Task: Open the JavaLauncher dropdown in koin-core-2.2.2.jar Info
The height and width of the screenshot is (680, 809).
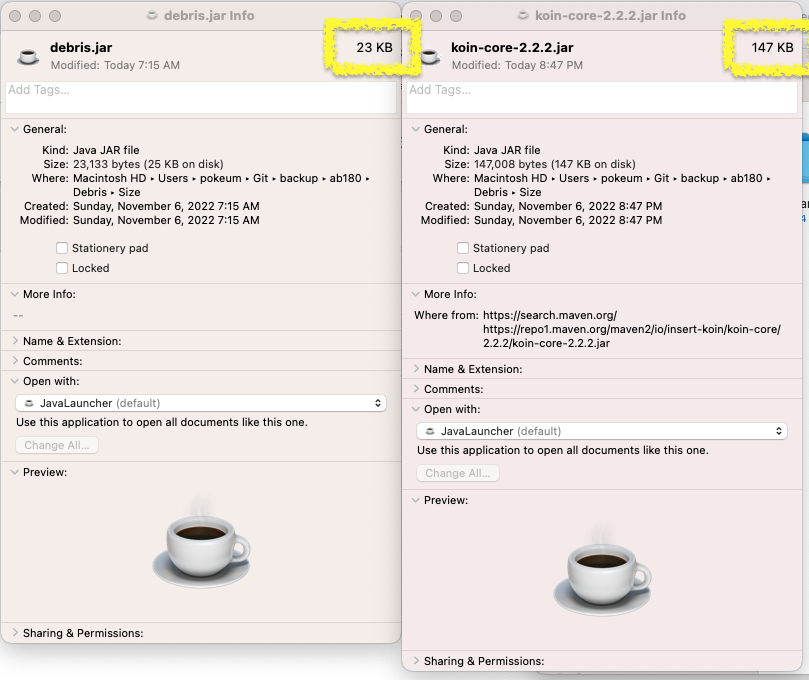Action: pos(602,431)
